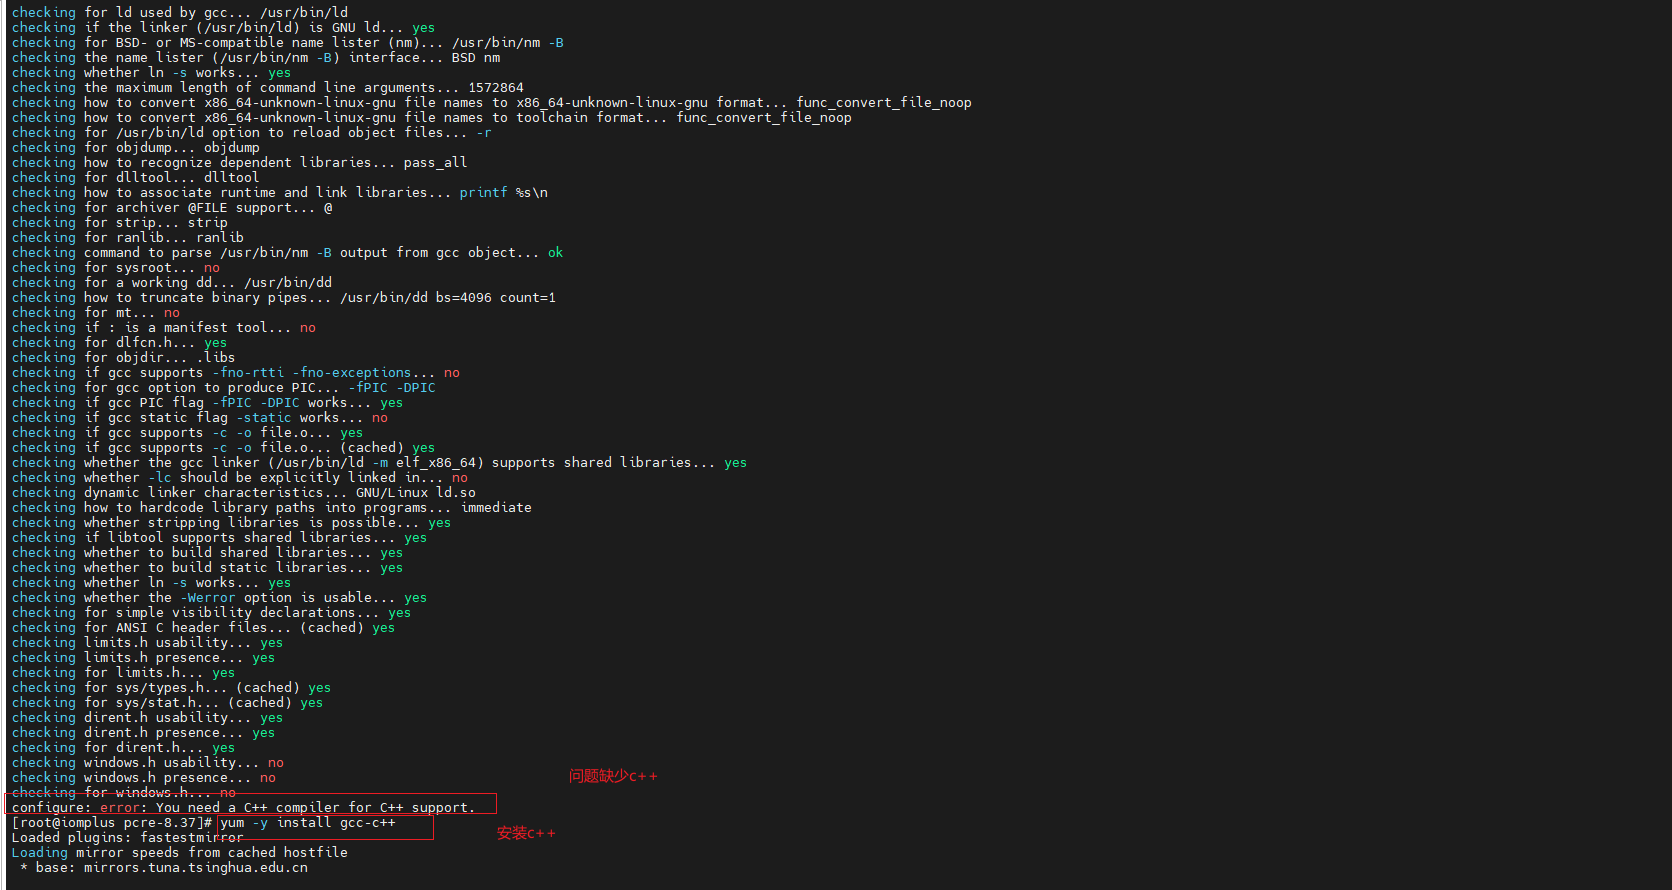Viewport: 1672px width, 890px height.
Task: Click "/usr/bin/dd bs=4096 count=1" text
Action: [447, 298]
